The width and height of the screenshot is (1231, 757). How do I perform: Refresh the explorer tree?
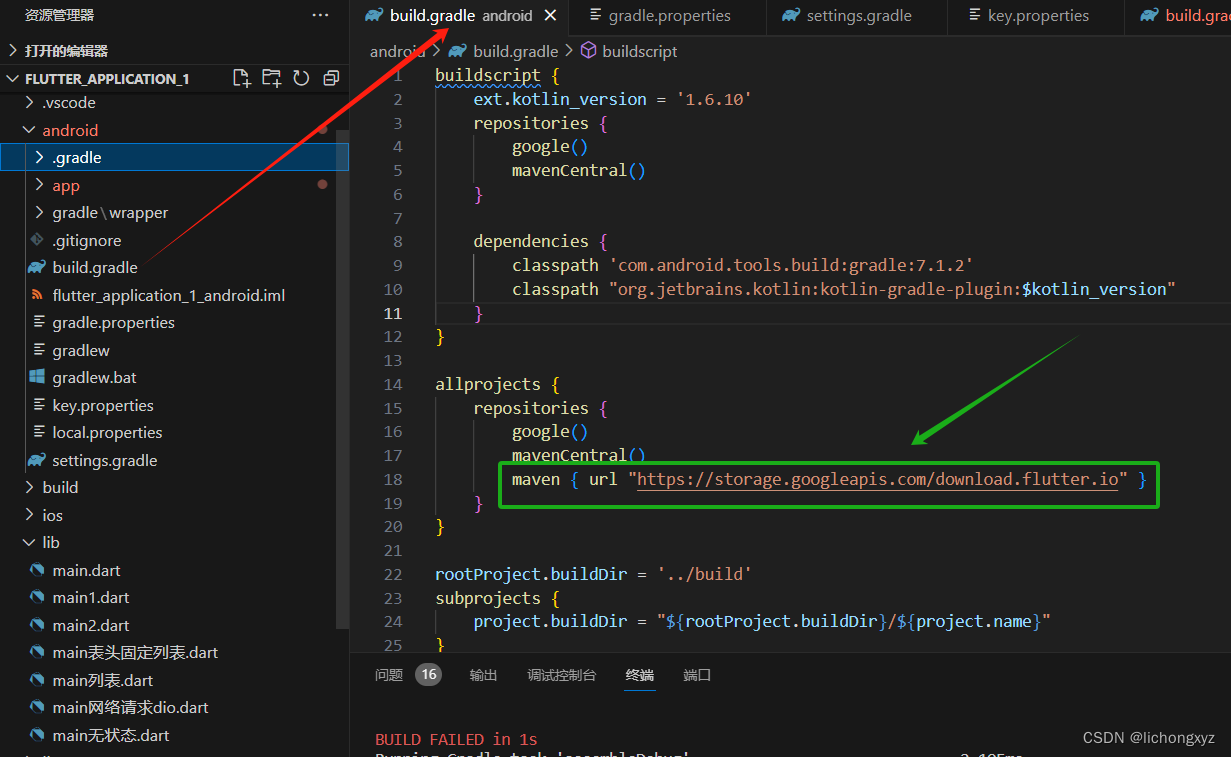tap(301, 78)
